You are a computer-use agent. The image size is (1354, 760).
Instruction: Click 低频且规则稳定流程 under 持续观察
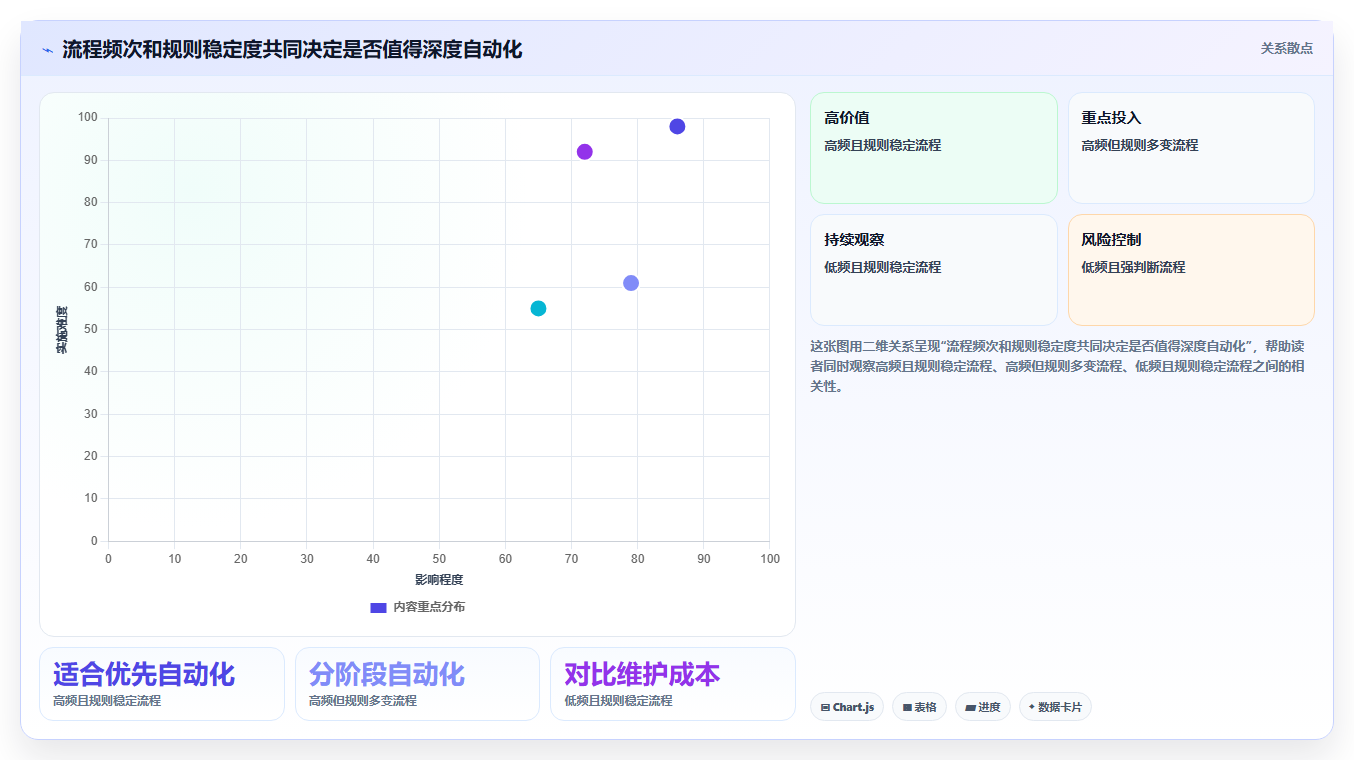click(x=882, y=267)
